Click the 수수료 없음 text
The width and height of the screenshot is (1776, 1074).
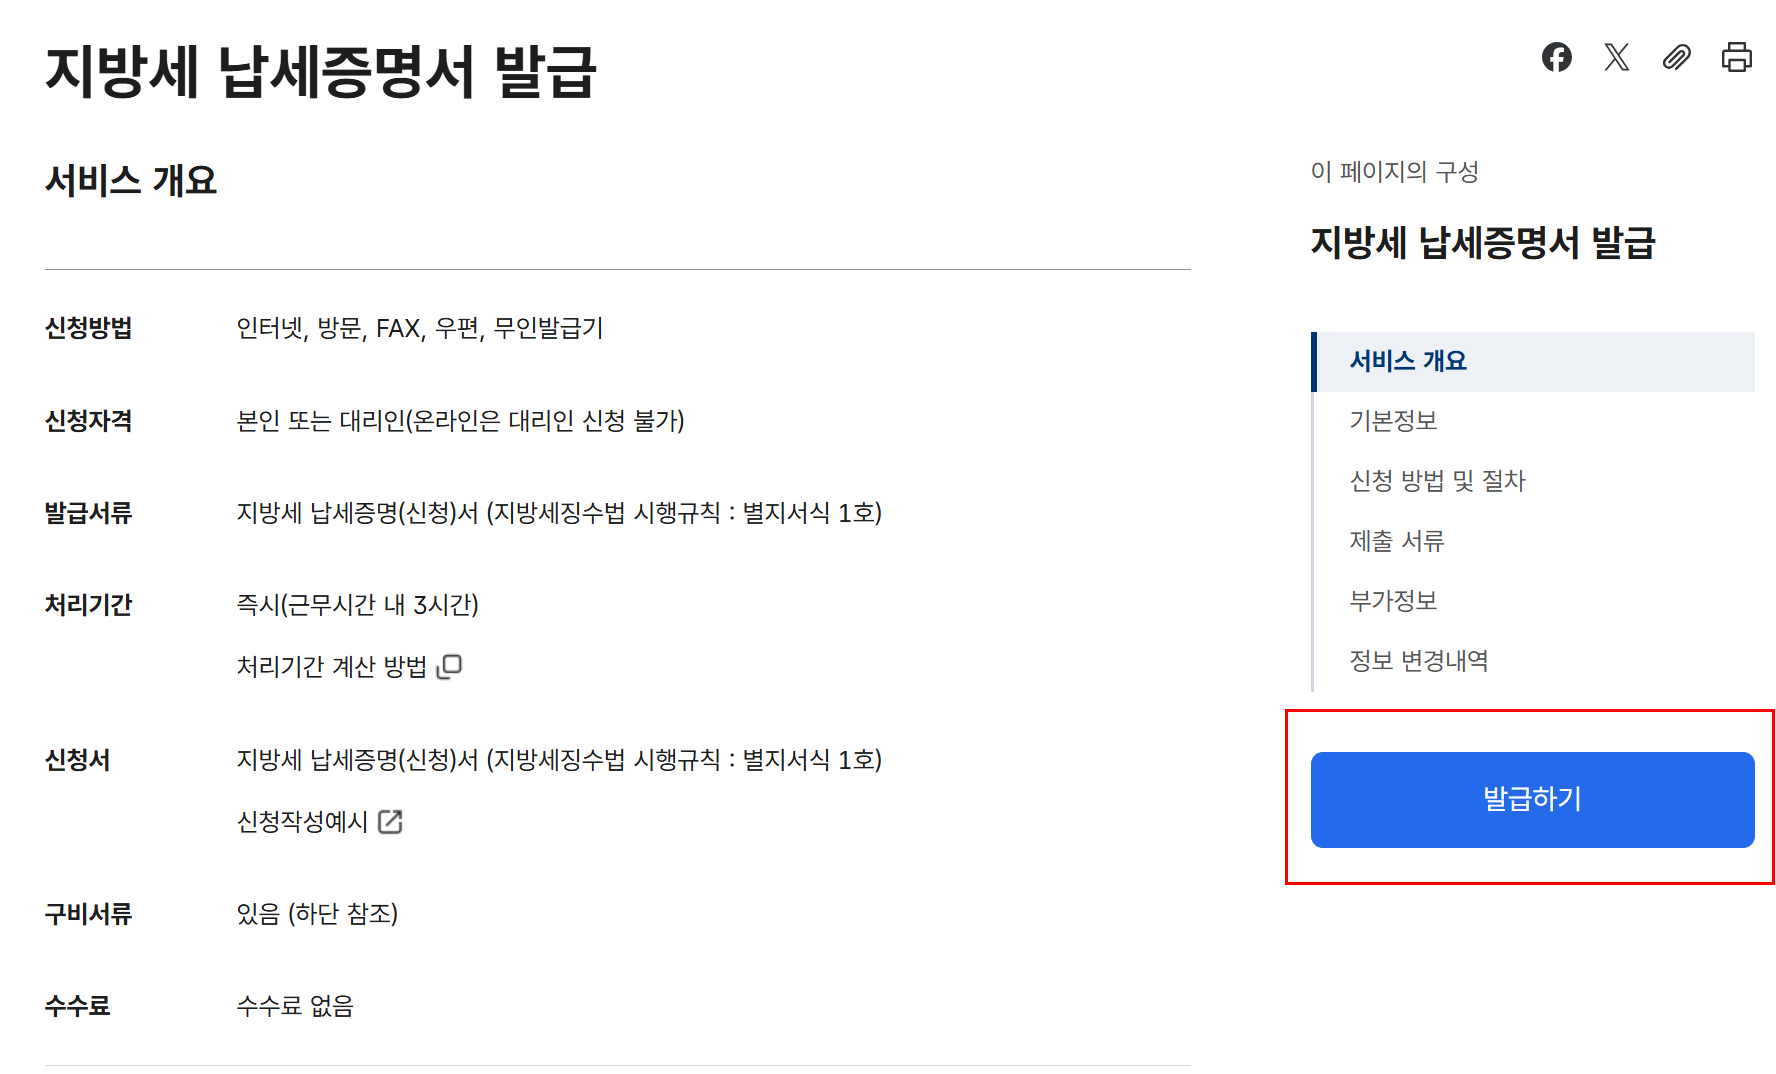click(x=295, y=1006)
